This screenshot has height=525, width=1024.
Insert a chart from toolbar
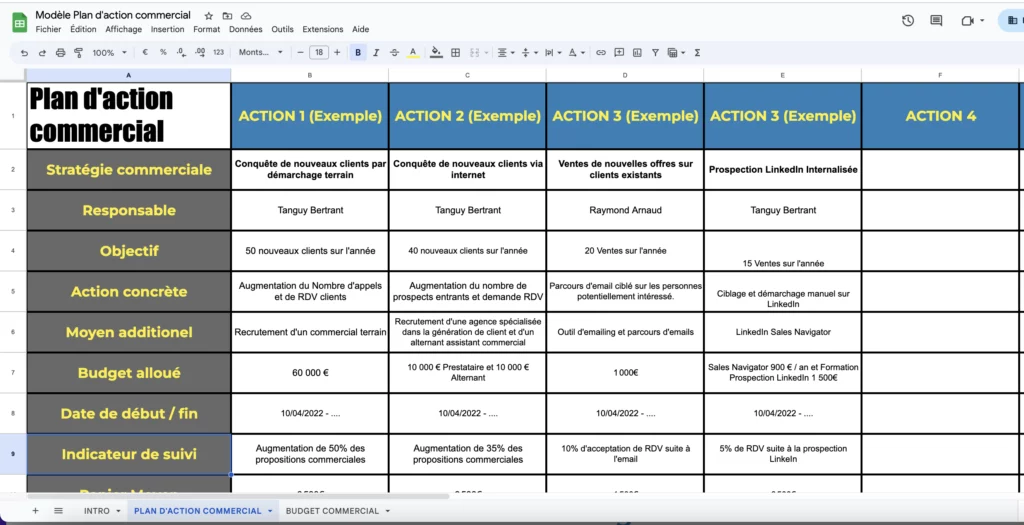[637, 53]
